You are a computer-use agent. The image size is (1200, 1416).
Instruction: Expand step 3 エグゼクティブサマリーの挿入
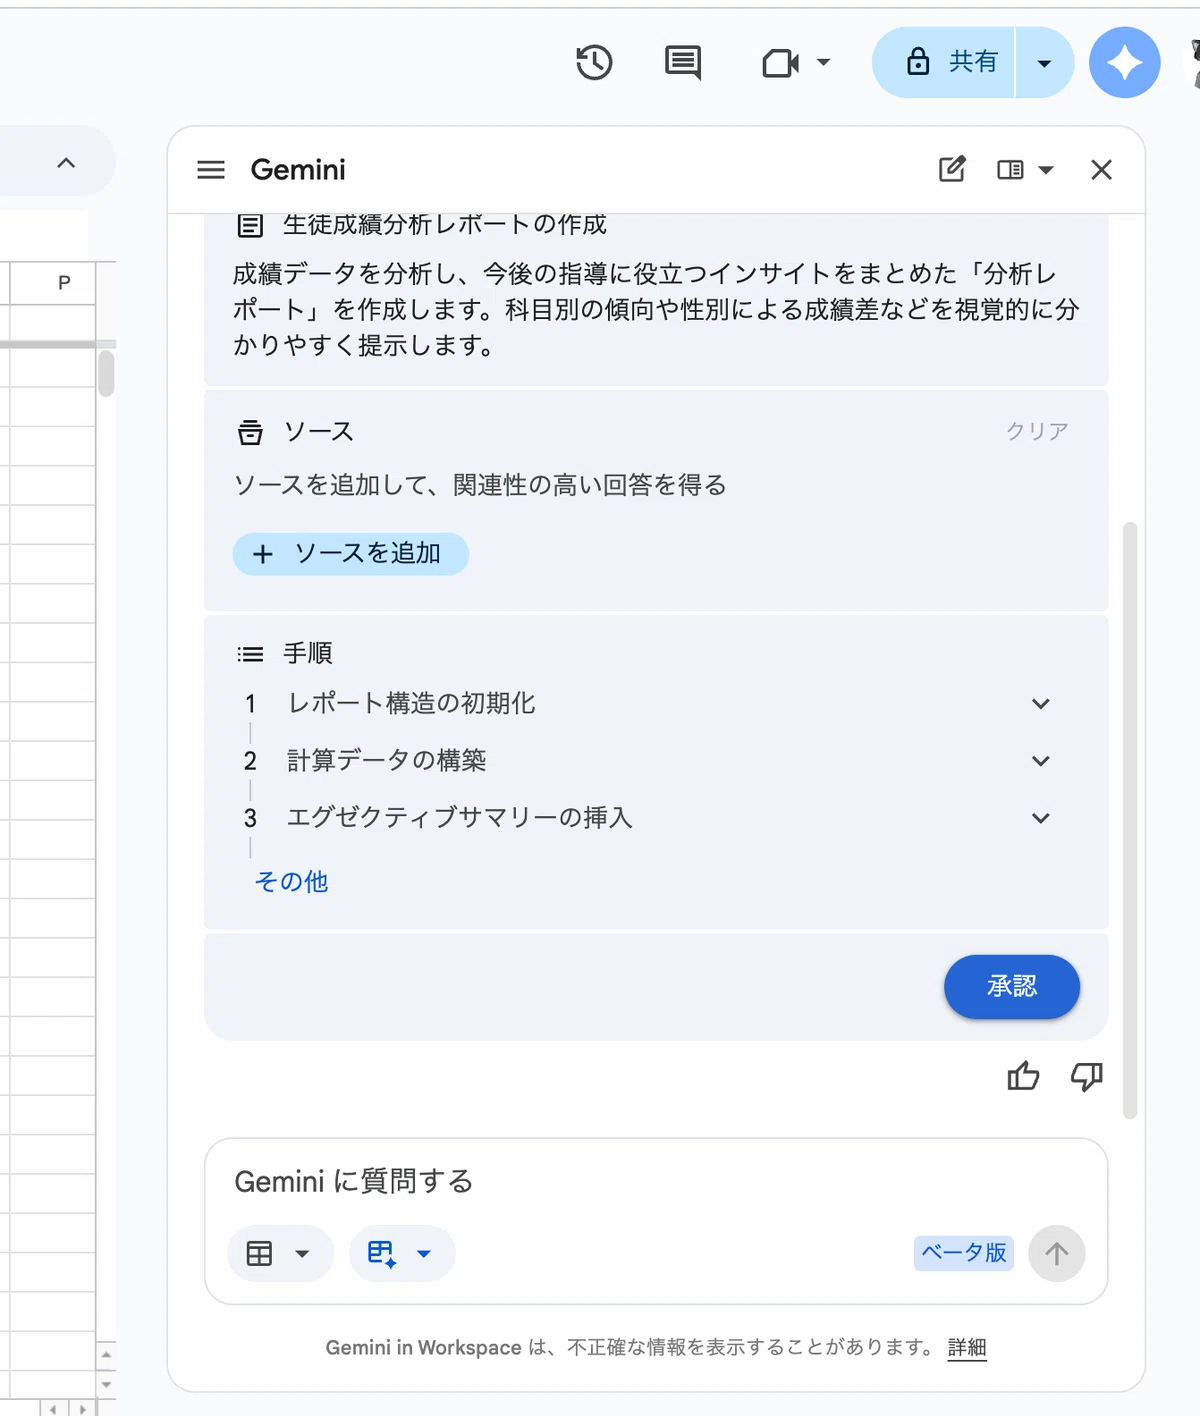pos(1041,818)
